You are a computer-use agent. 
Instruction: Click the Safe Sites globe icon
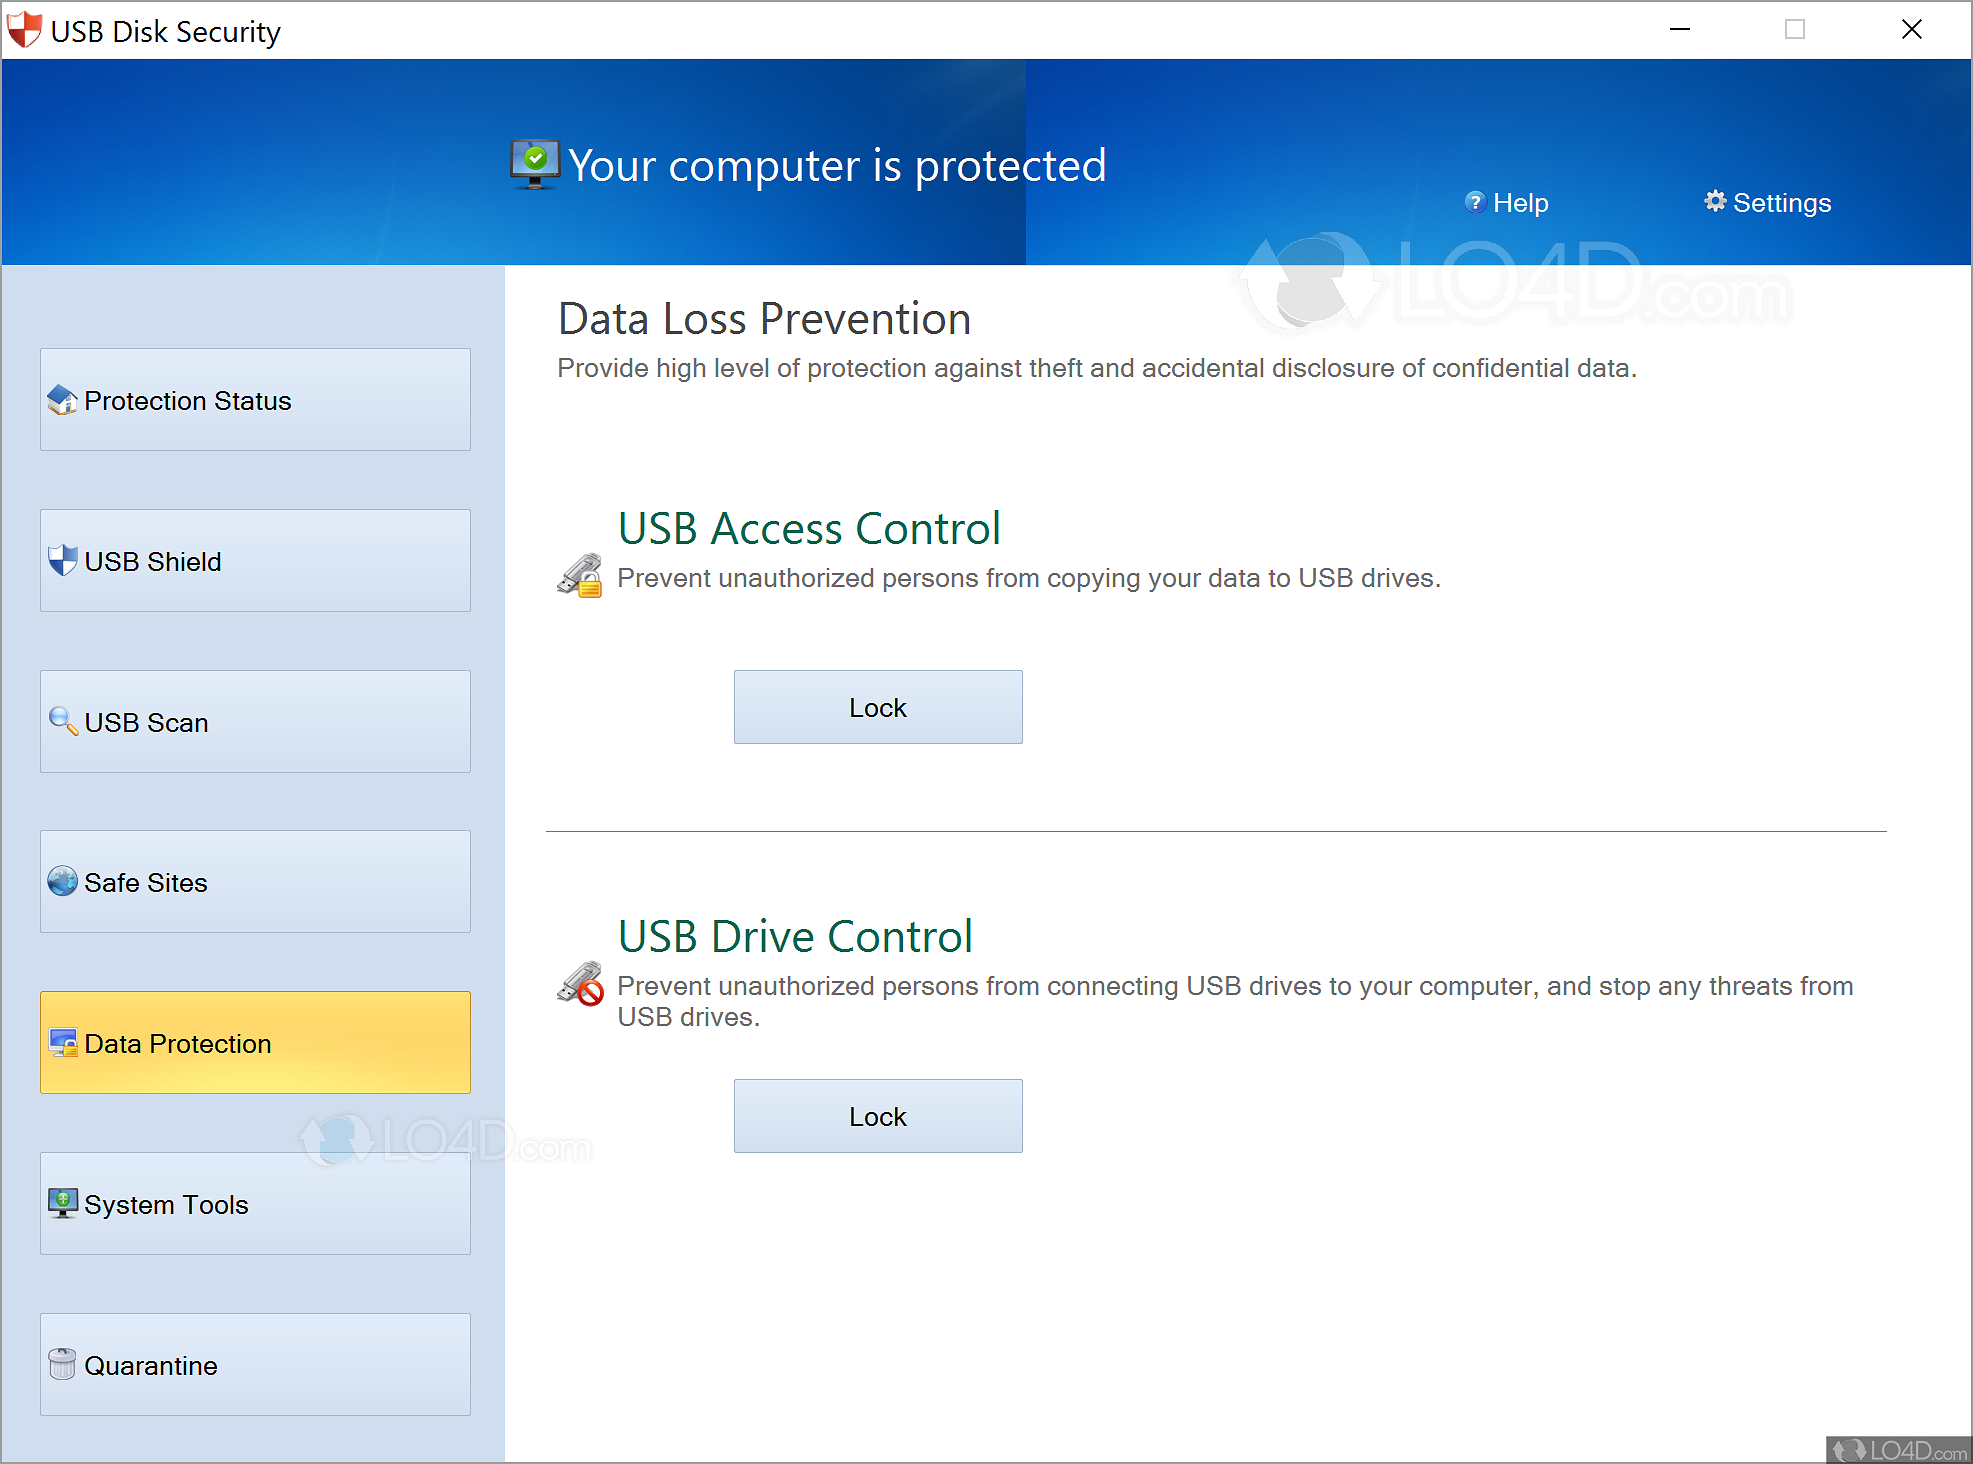62,881
